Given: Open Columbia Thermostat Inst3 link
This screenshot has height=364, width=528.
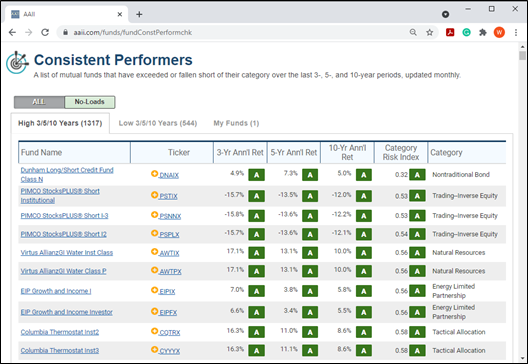Looking at the screenshot, I should tap(60, 351).
